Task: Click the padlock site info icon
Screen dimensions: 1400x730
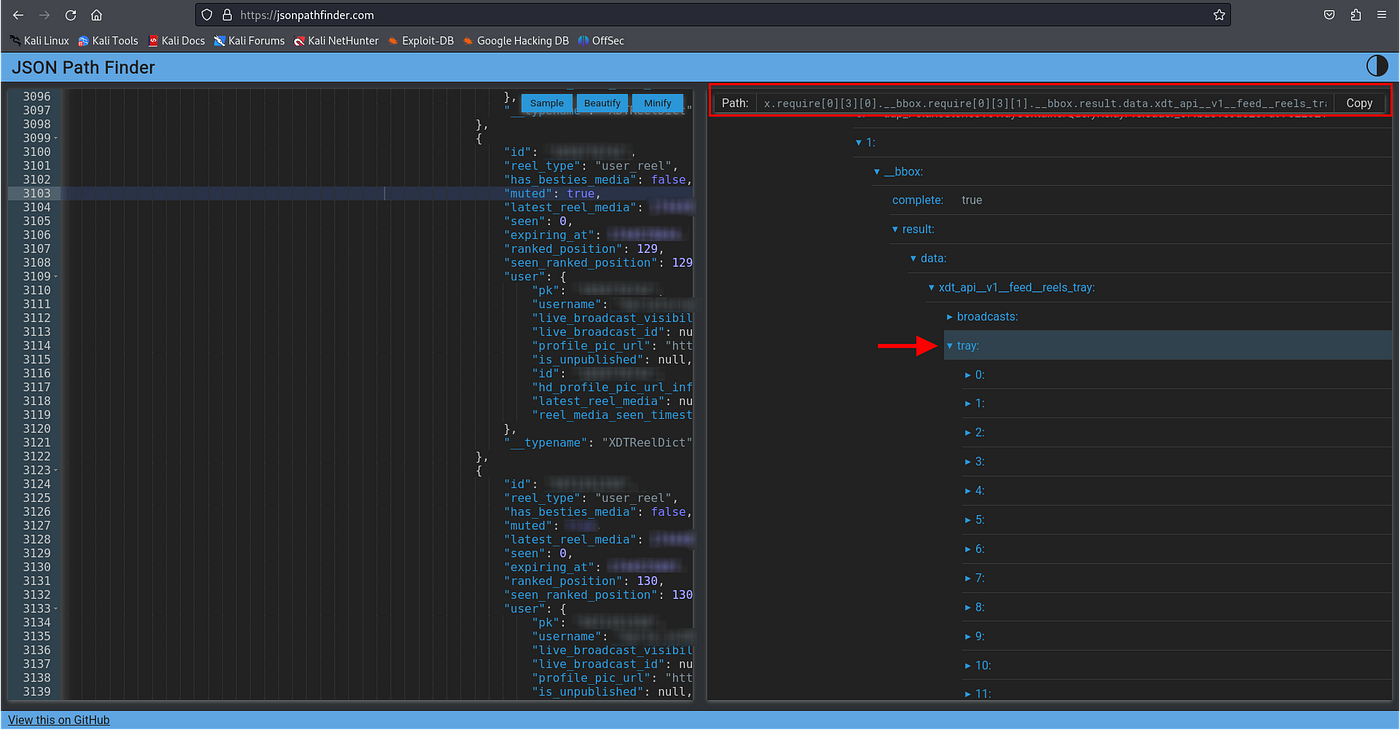Action: click(227, 15)
